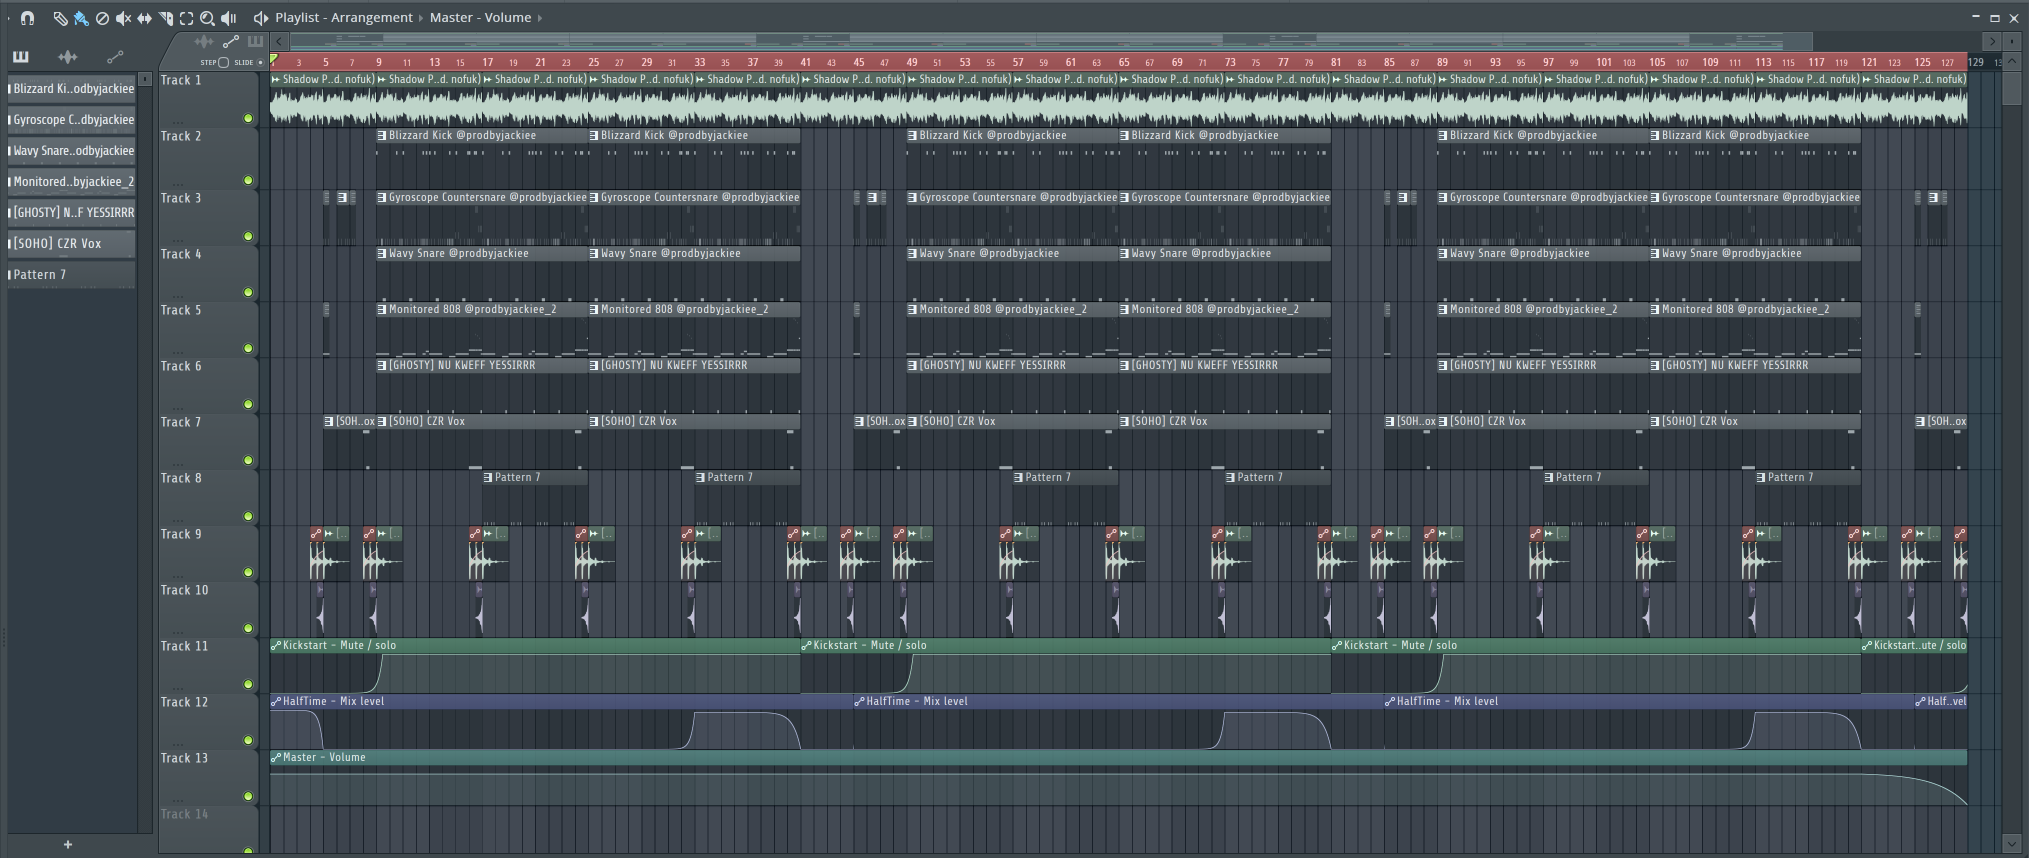Select the Paint brush tool
The image size is (2029, 858).
81,18
